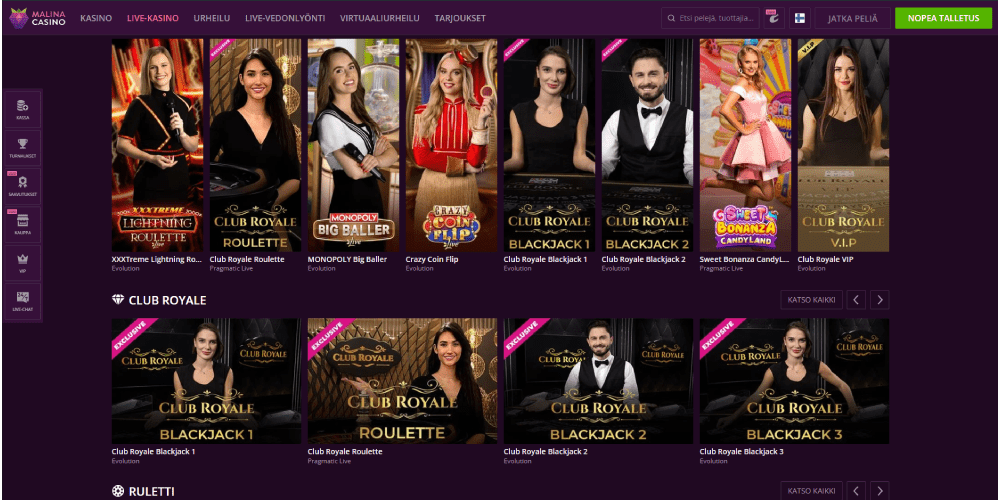Open the Live-Chat support icon
The height and width of the screenshot is (500, 1000).
pyautogui.click(x=23, y=301)
